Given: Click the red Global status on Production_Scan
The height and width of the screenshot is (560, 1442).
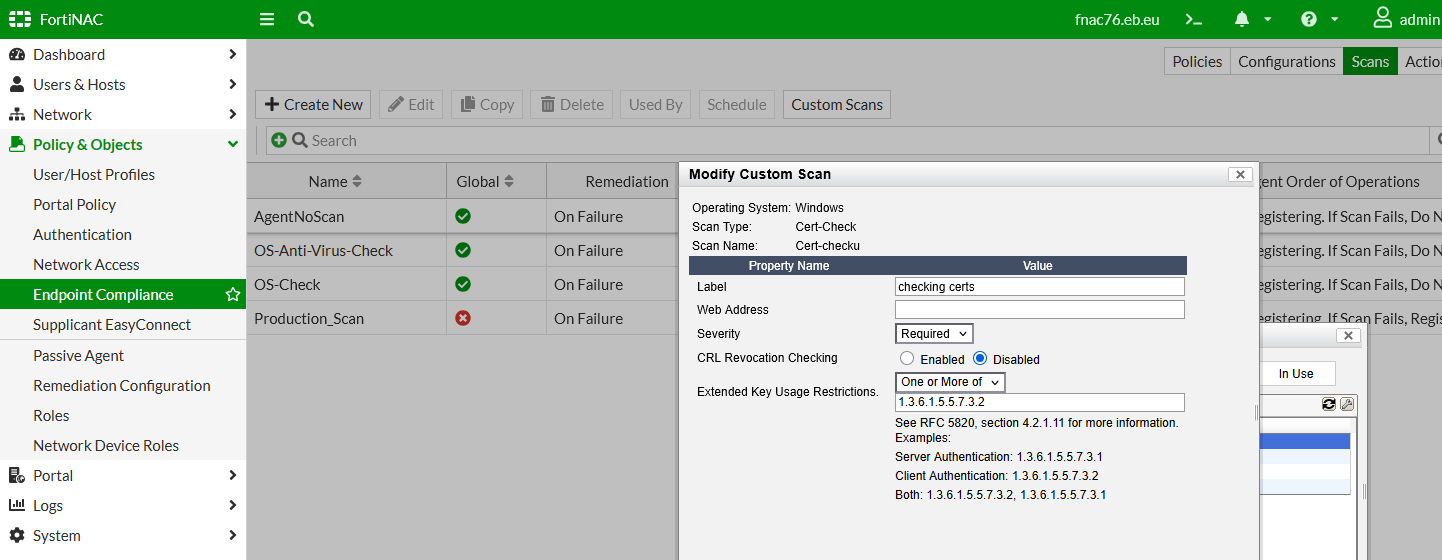Looking at the screenshot, I should (x=463, y=318).
